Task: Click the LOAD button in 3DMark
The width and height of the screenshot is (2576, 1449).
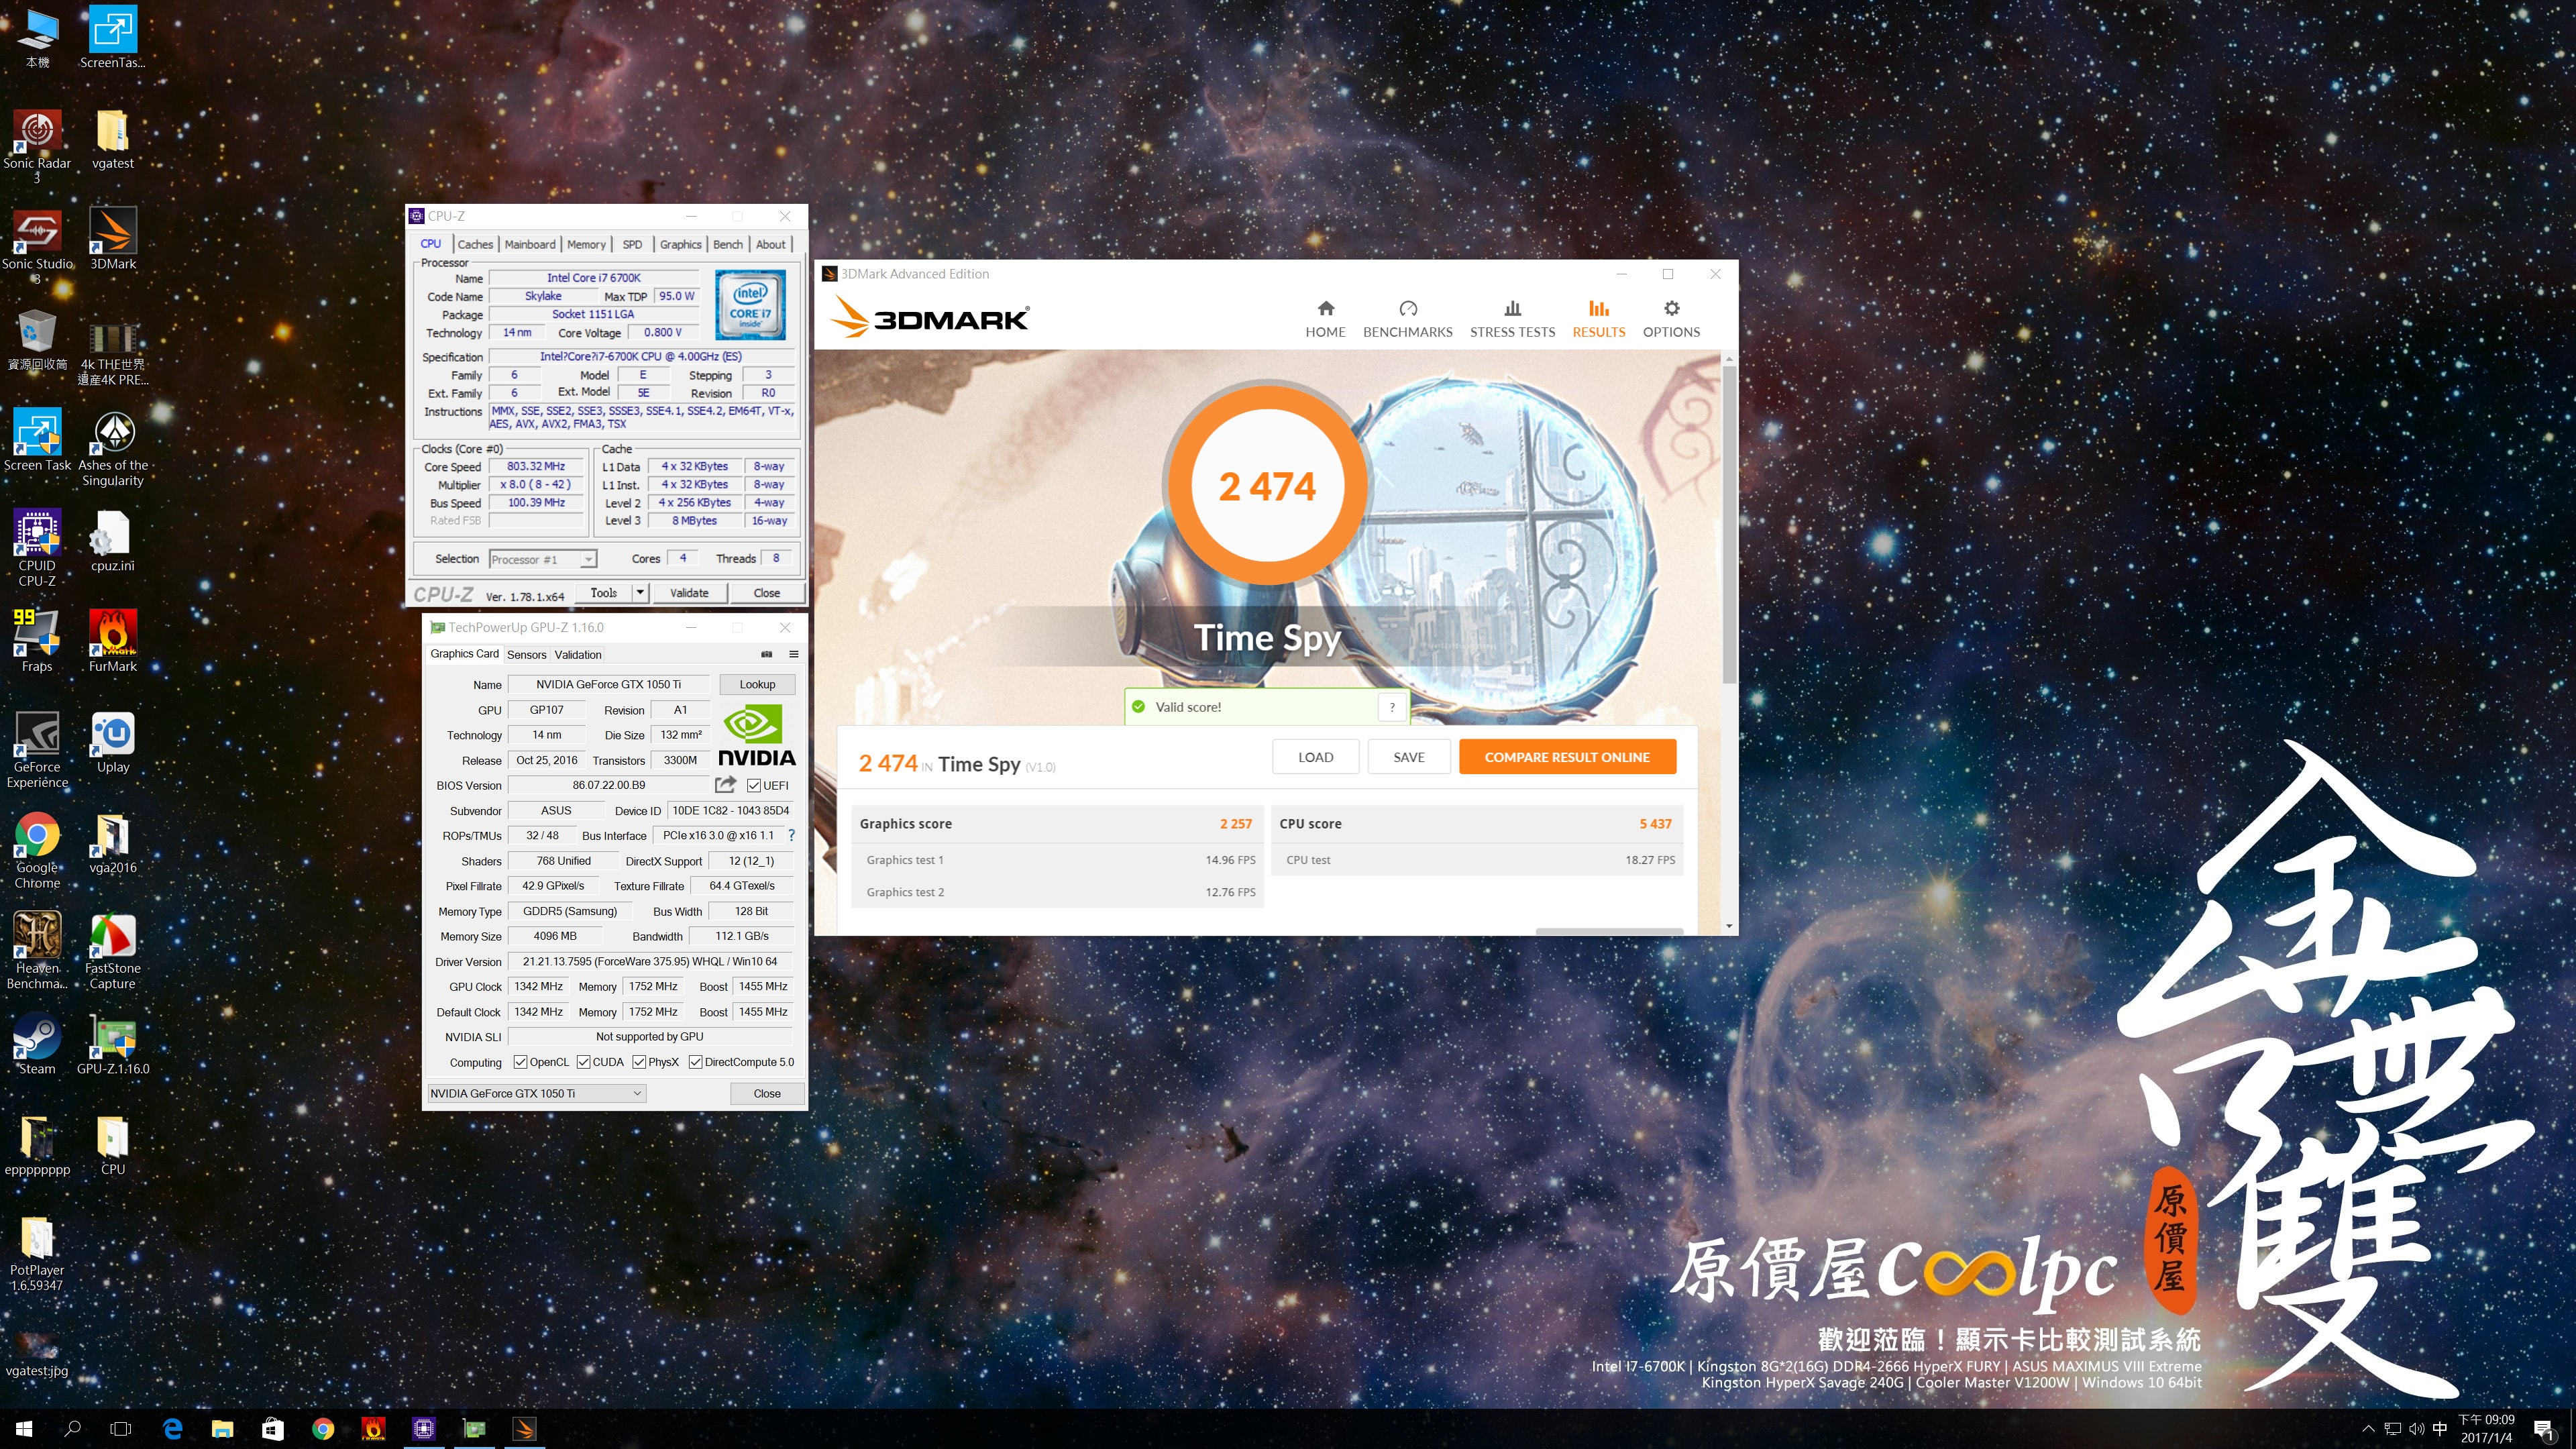Action: tap(1315, 757)
